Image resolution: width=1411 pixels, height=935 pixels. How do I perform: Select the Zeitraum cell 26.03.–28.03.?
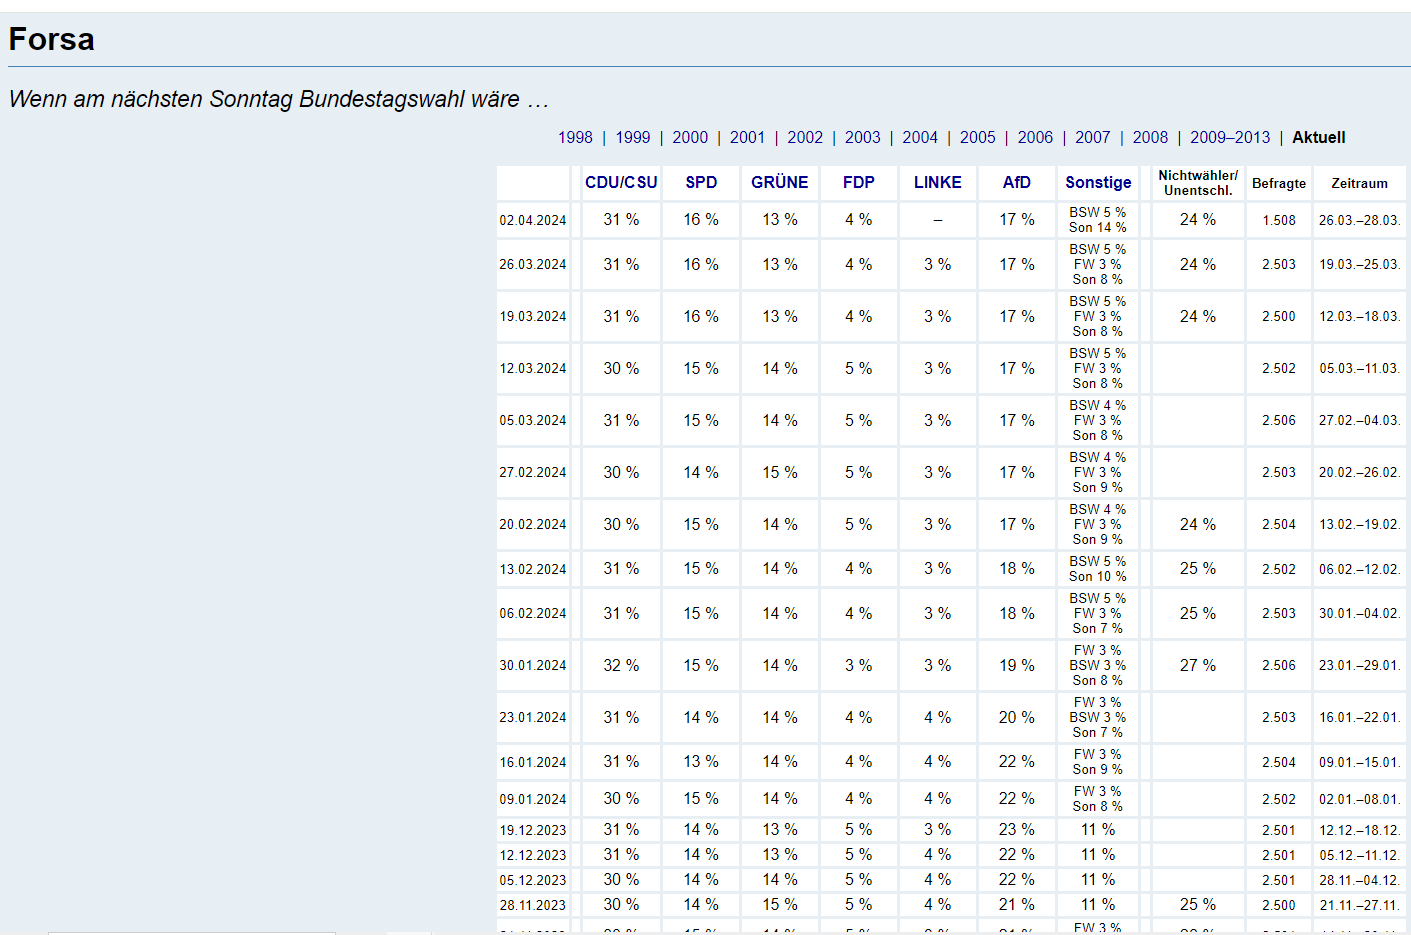(1359, 220)
